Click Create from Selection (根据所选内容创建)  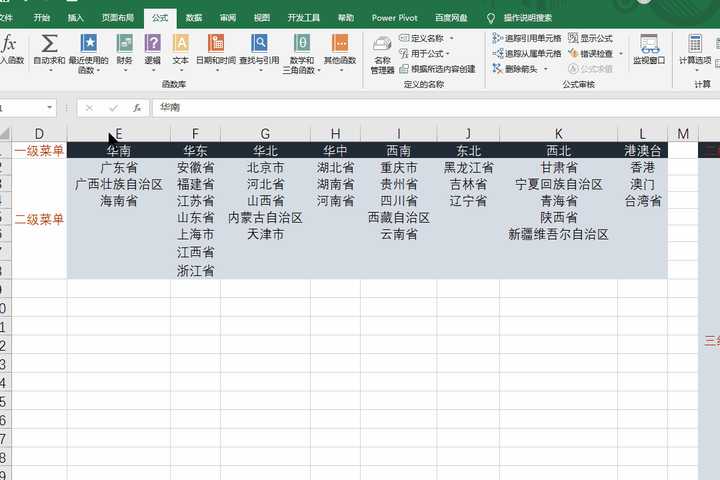(x=437, y=69)
